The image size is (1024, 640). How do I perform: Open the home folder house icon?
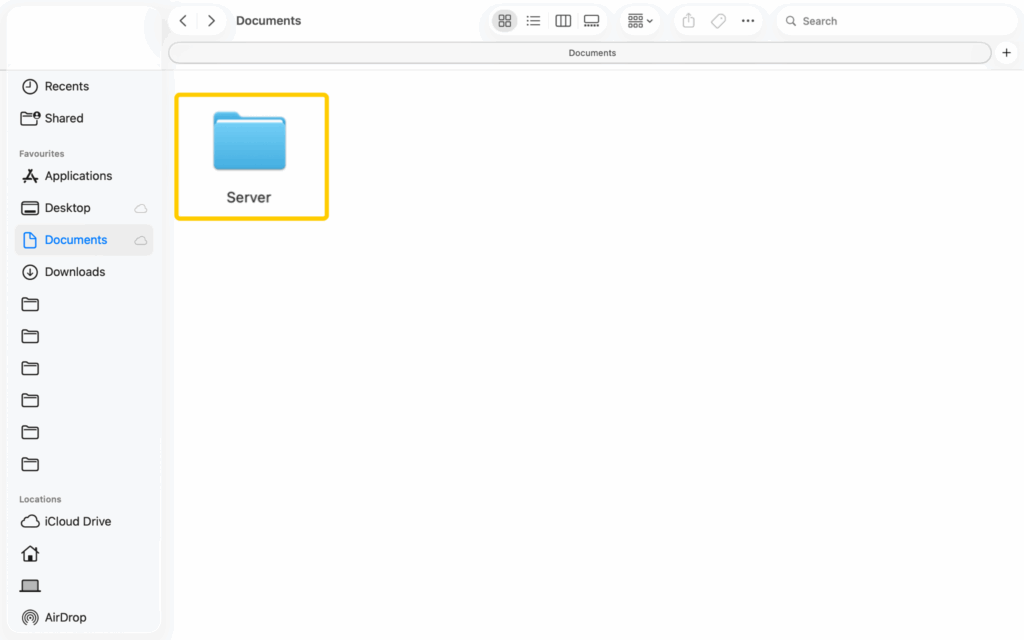30,553
